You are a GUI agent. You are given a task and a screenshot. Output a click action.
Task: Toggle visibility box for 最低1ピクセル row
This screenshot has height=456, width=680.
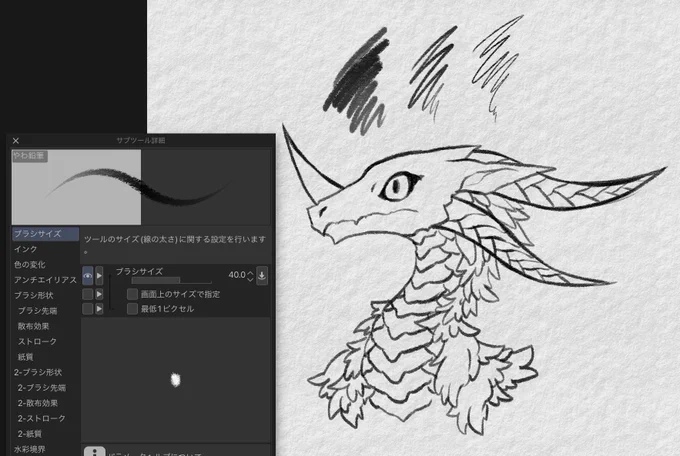(x=88, y=309)
